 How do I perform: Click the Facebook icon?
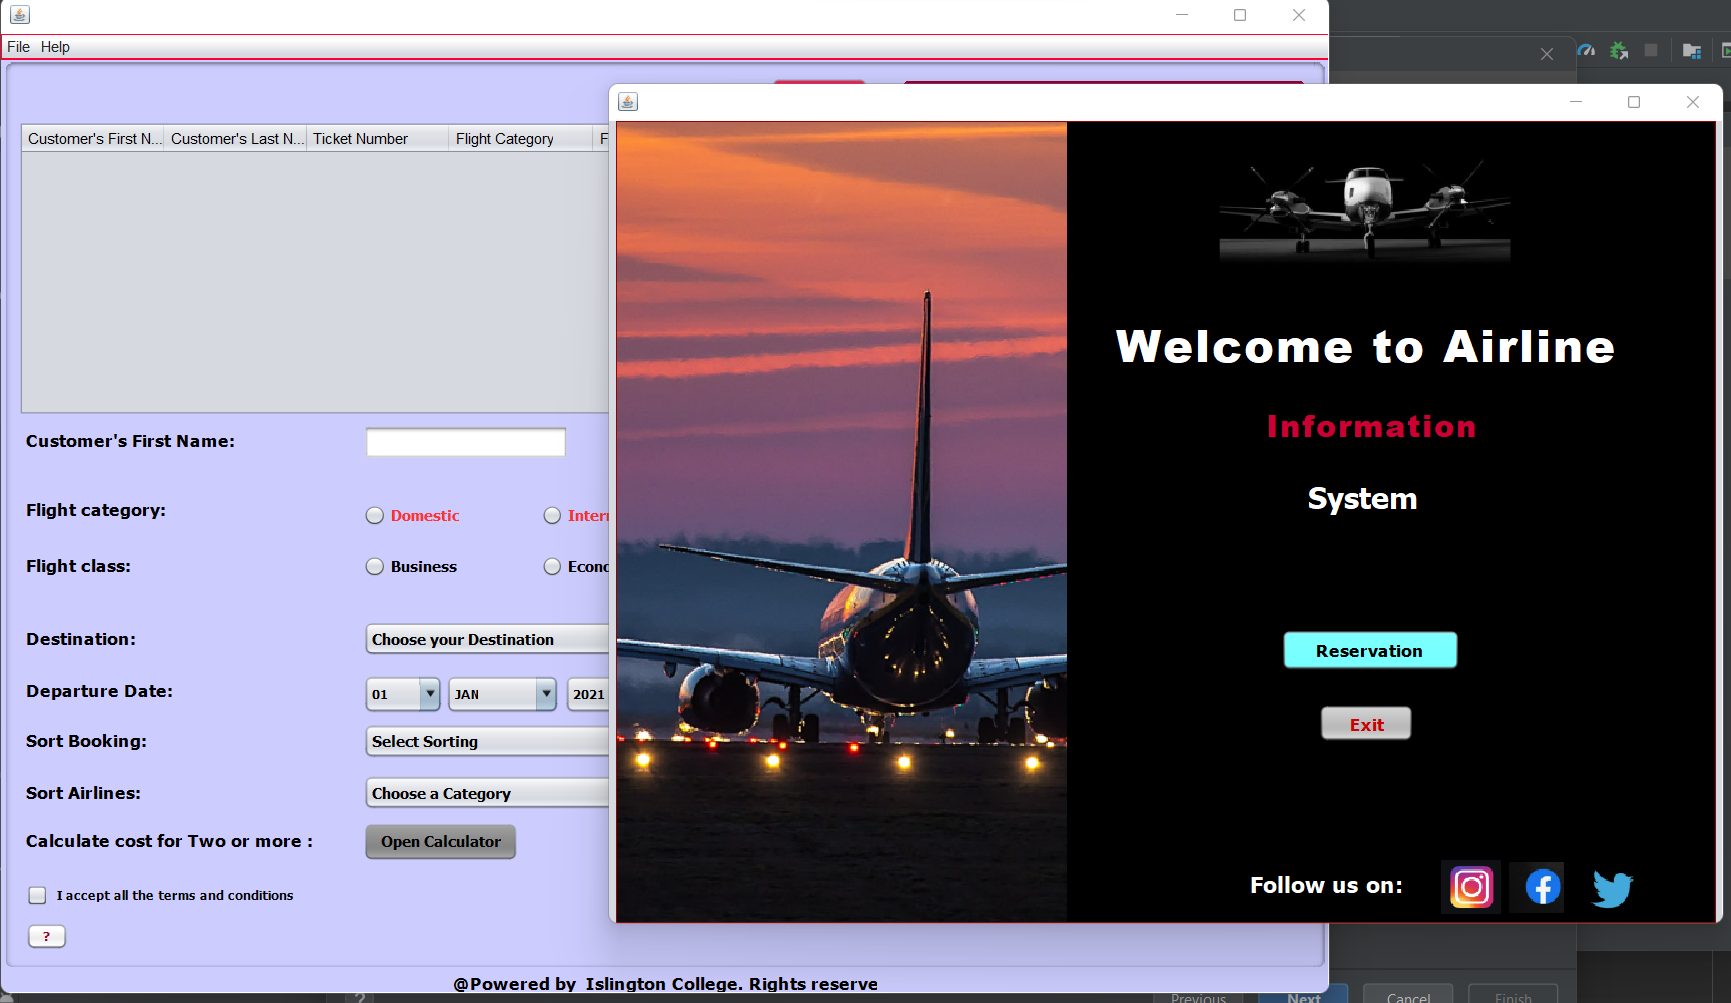tap(1537, 887)
